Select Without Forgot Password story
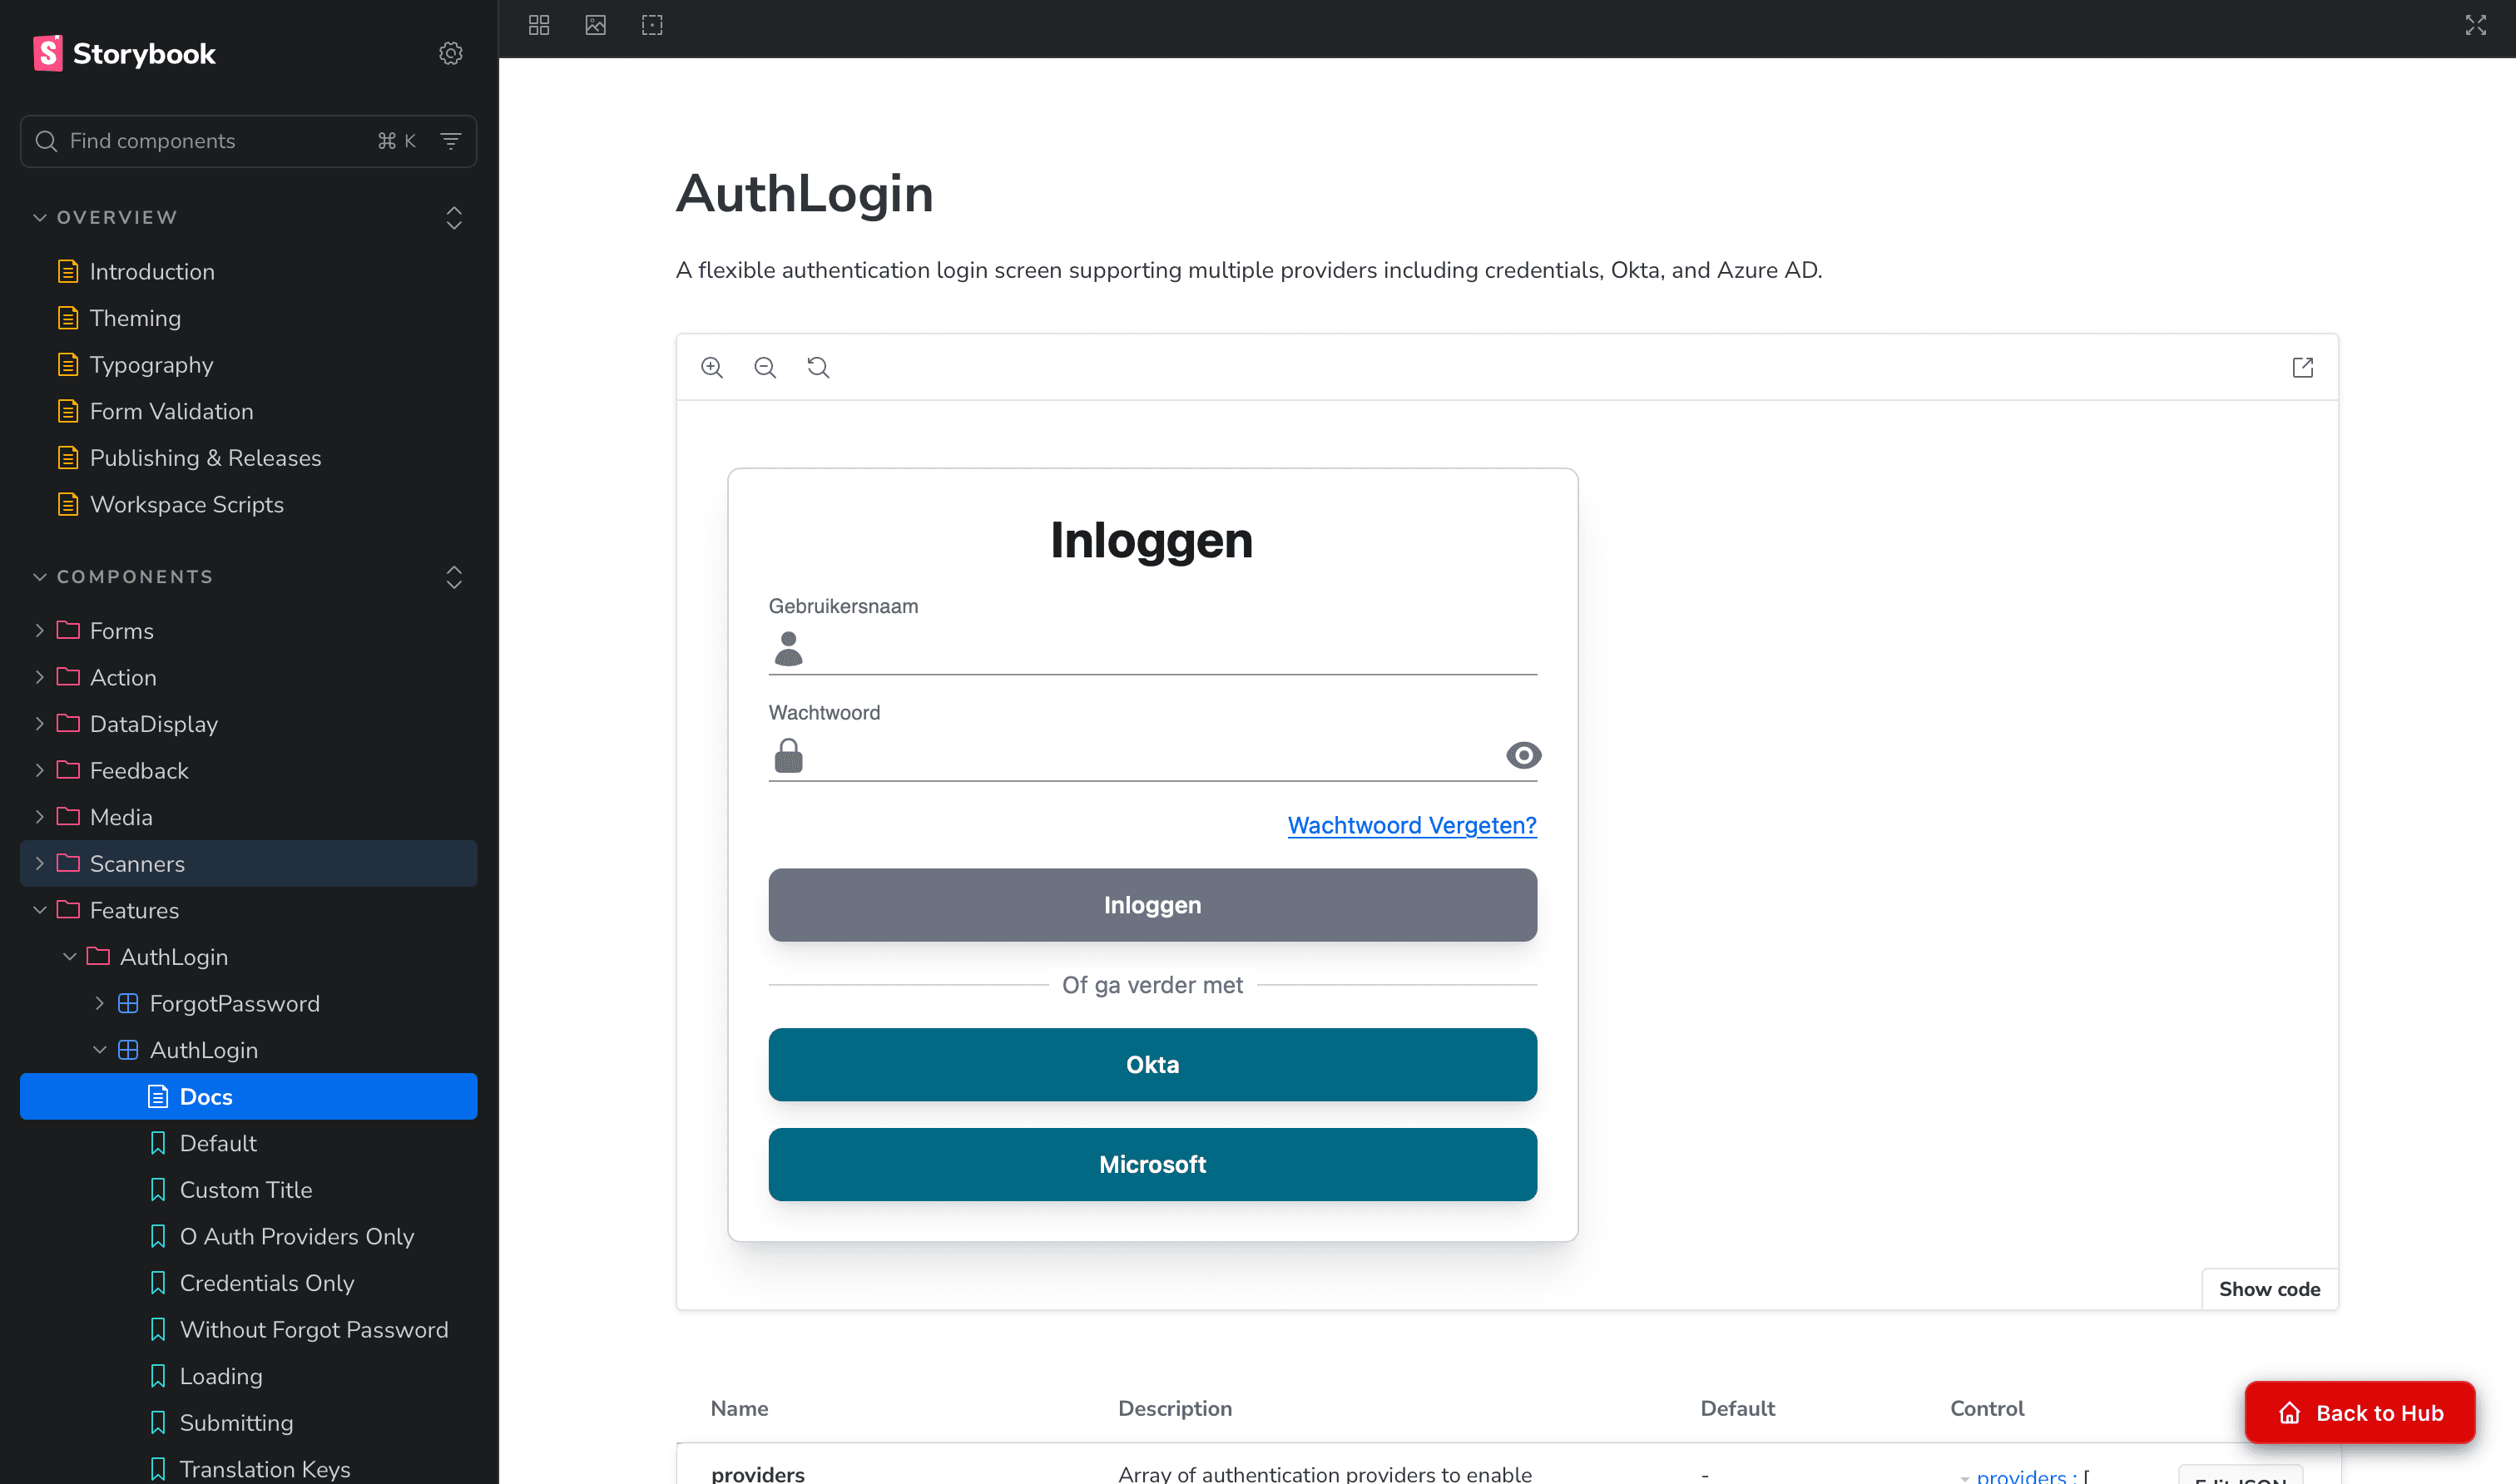2516x1484 pixels. pyautogui.click(x=248, y=1329)
